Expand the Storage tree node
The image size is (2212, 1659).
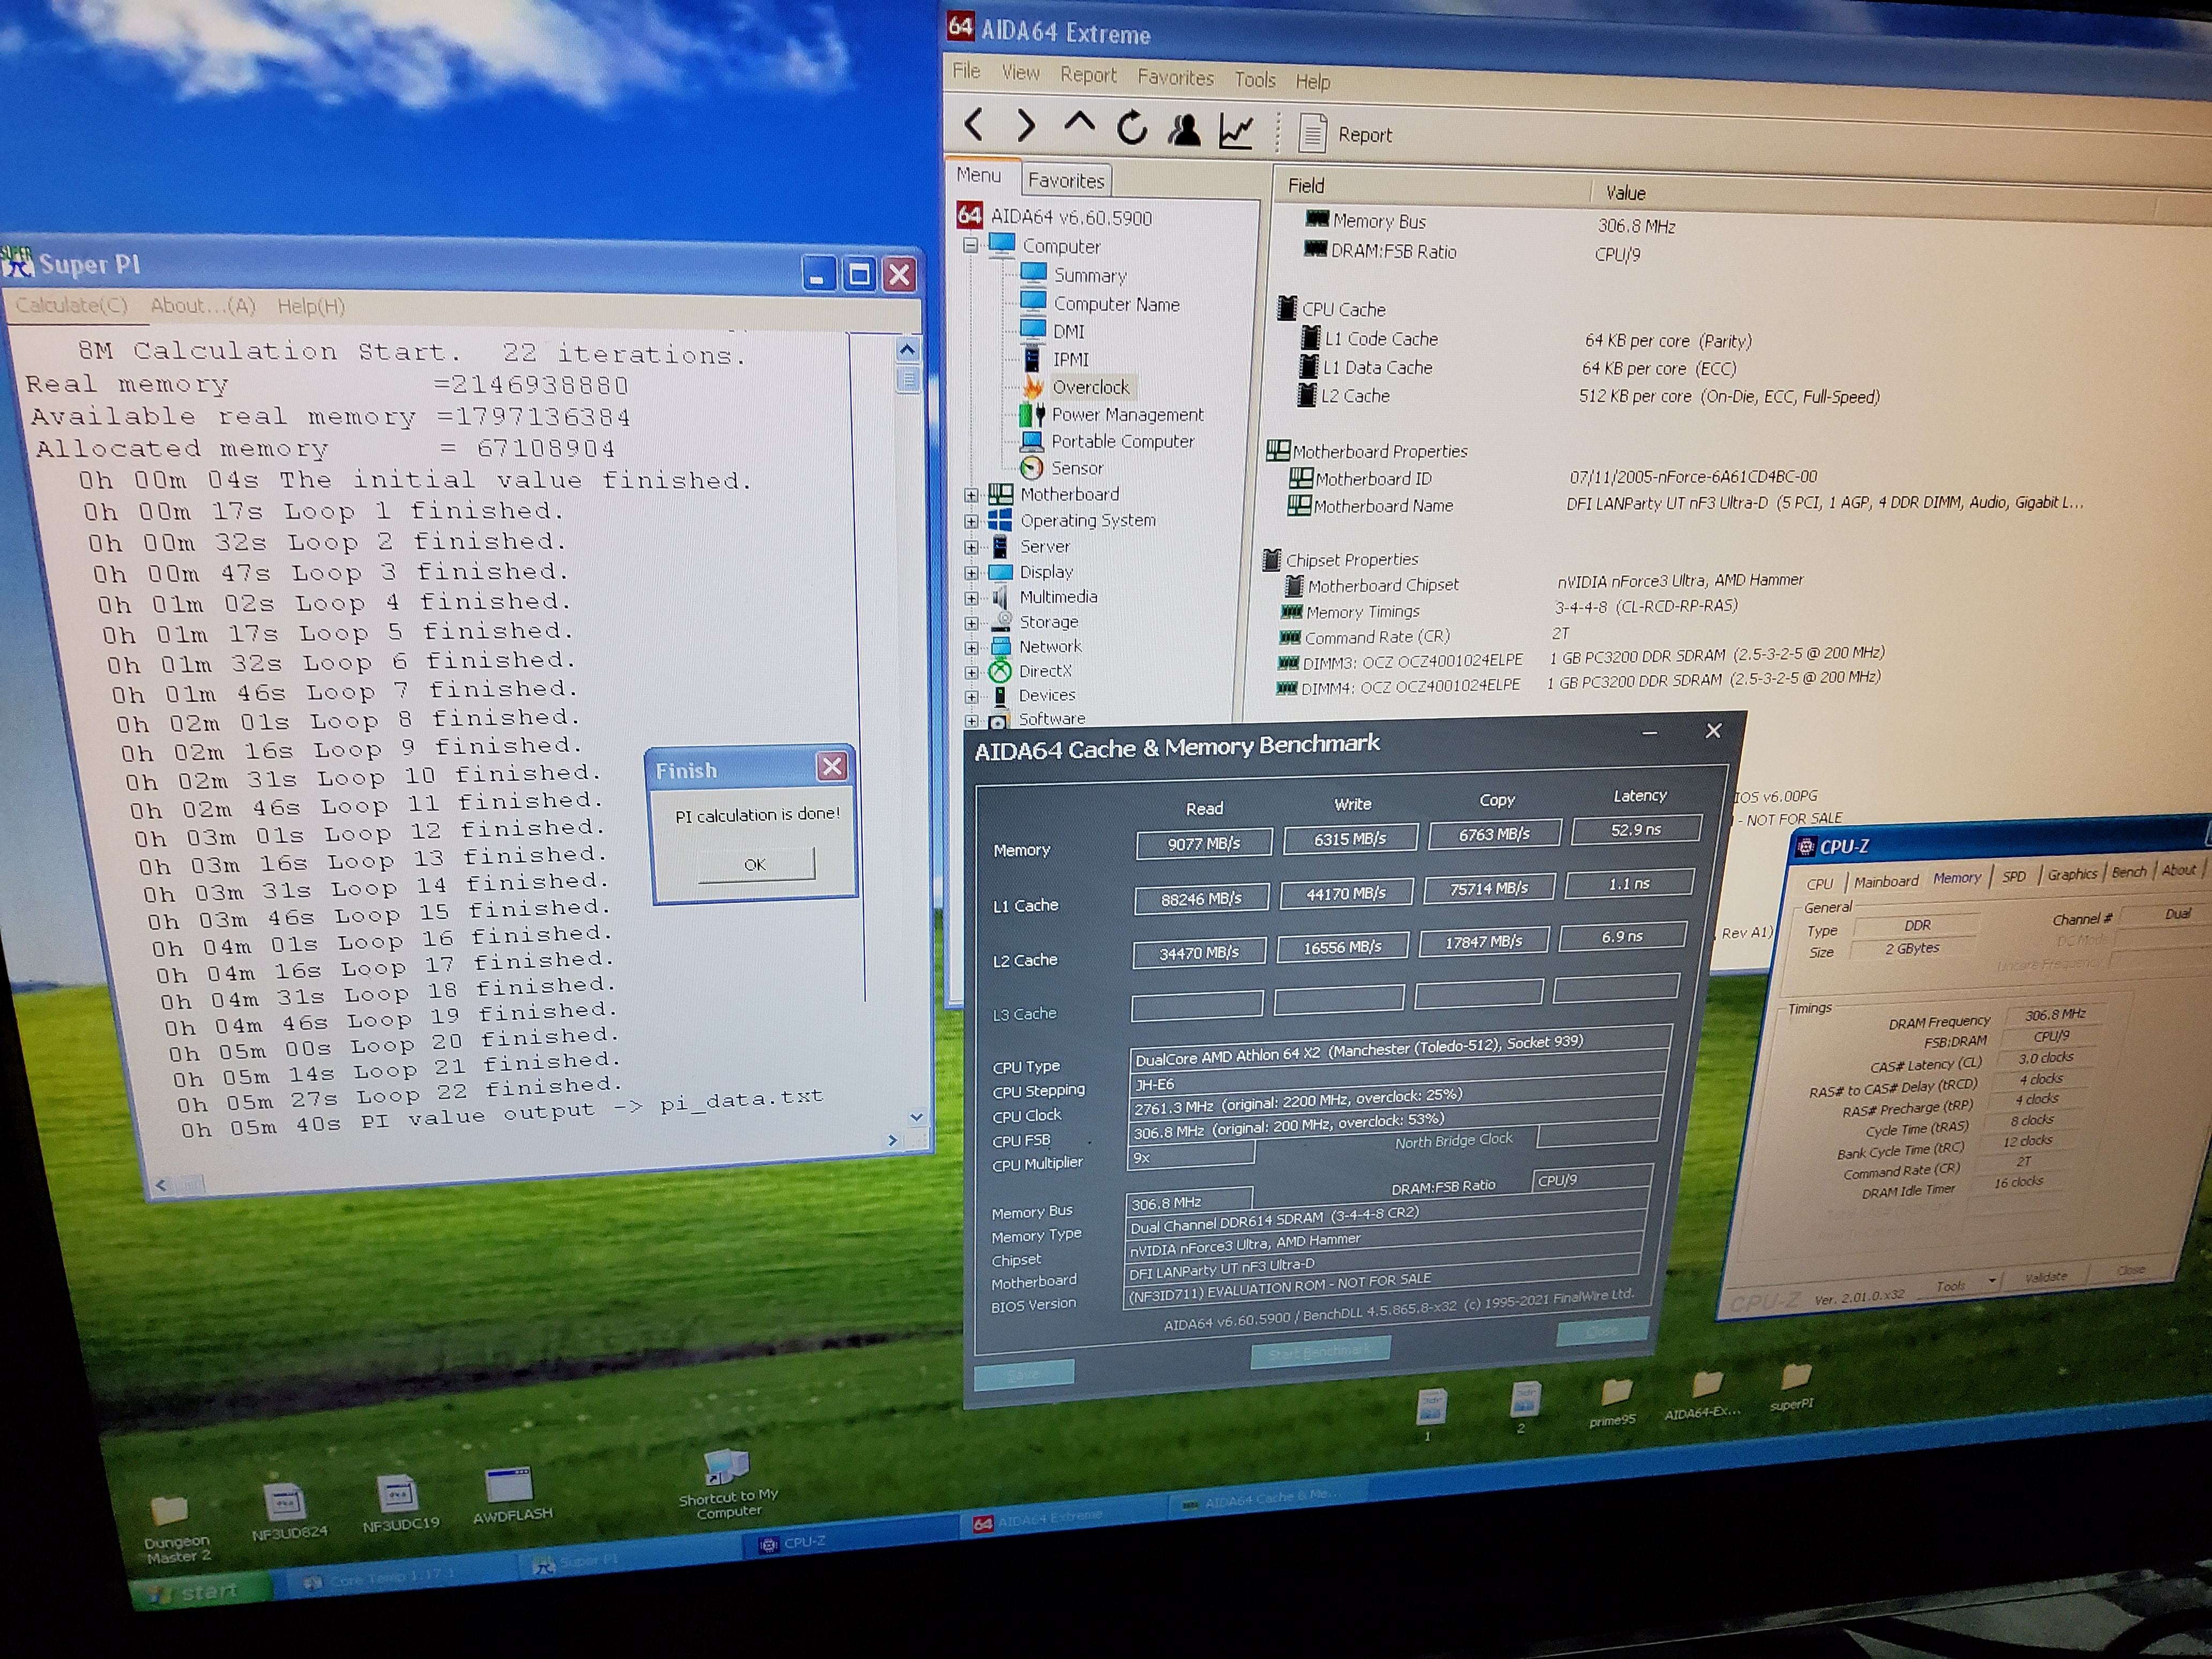pyautogui.click(x=971, y=623)
